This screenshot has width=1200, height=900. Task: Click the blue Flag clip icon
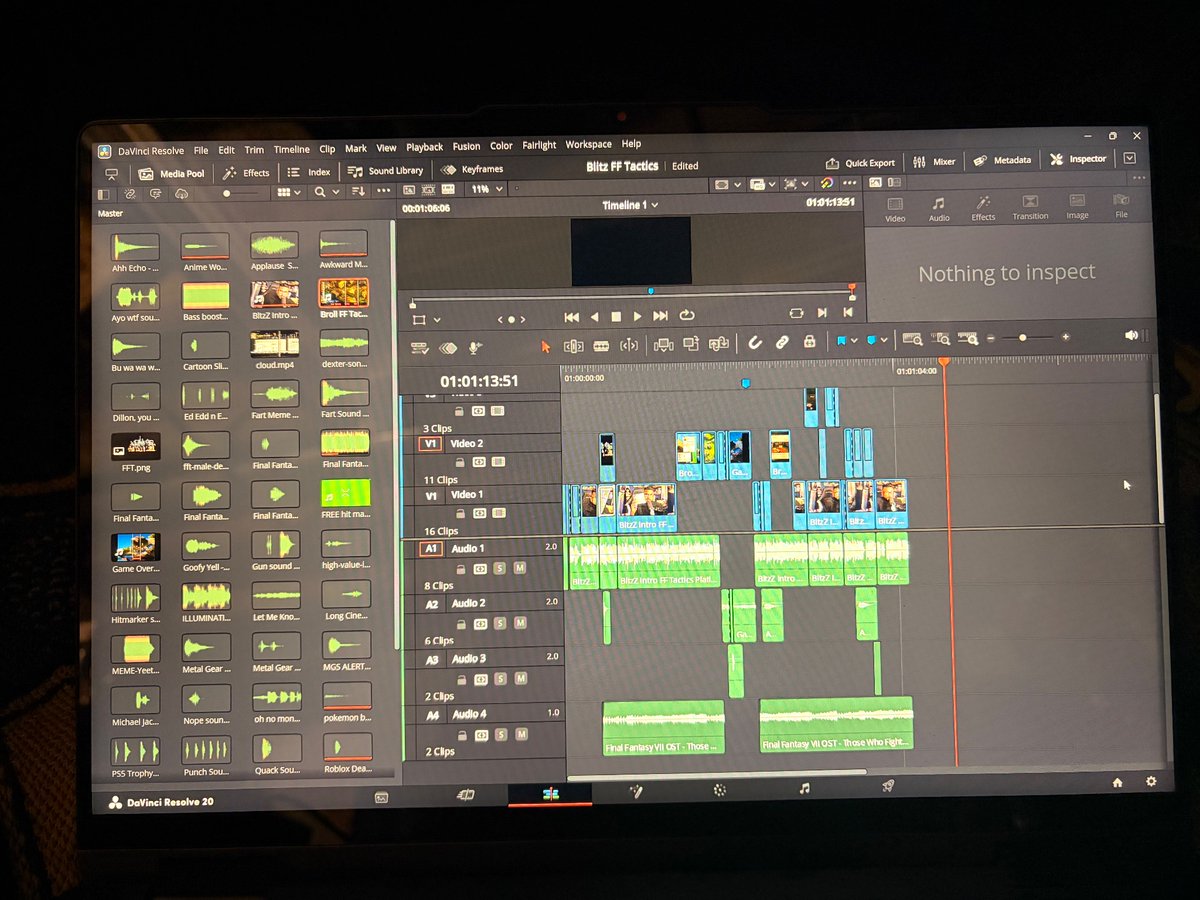pos(841,341)
